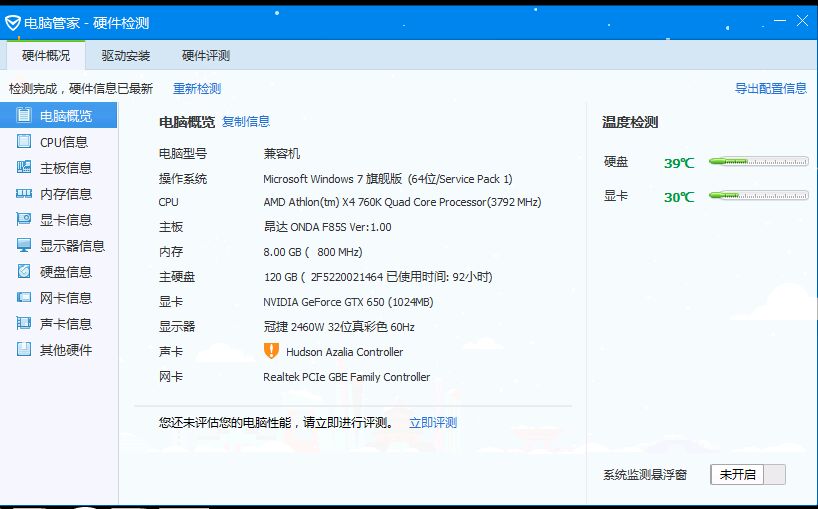818x509 pixels.
Task: Click the 30℃ graphics card temperature reading
Action: tap(679, 197)
